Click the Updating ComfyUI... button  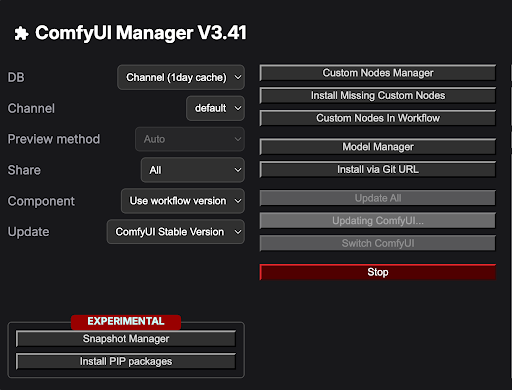(x=378, y=221)
